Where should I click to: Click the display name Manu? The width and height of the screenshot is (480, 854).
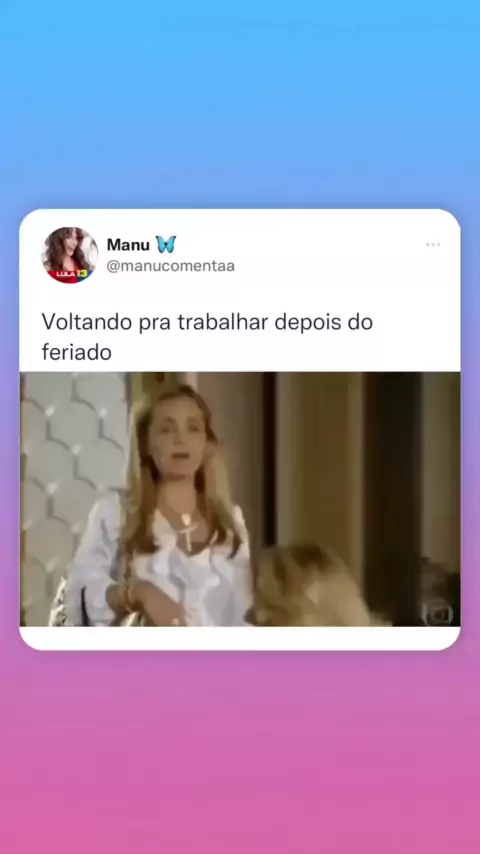tap(128, 245)
